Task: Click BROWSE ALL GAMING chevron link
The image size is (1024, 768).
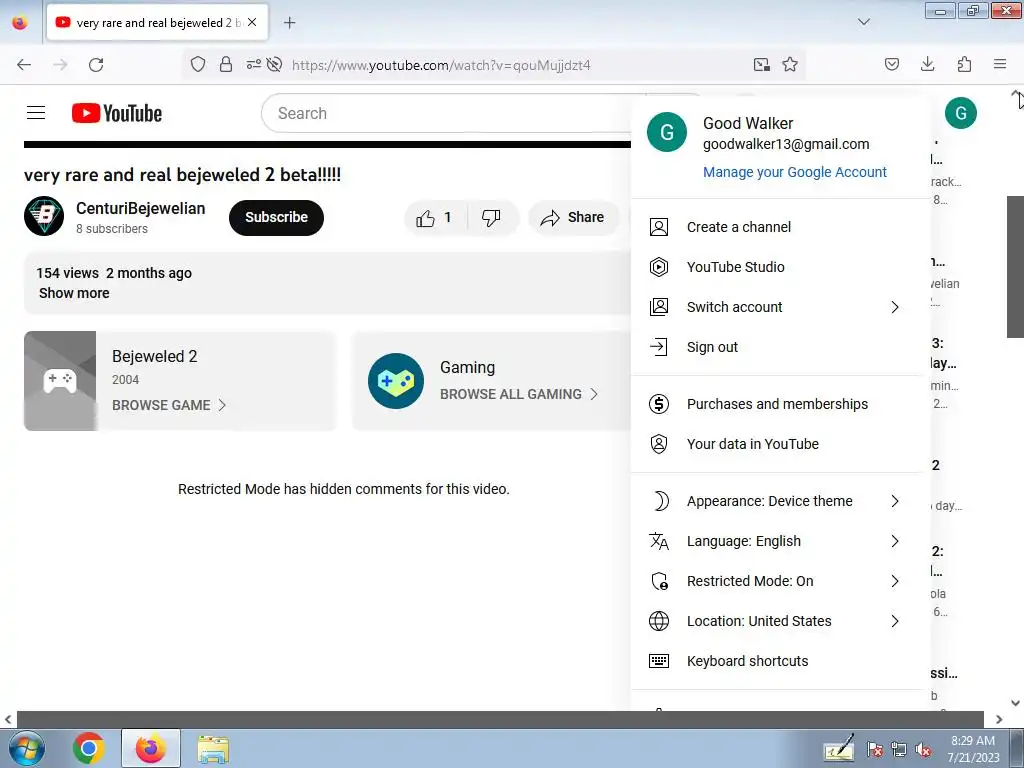Action: click(x=519, y=394)
